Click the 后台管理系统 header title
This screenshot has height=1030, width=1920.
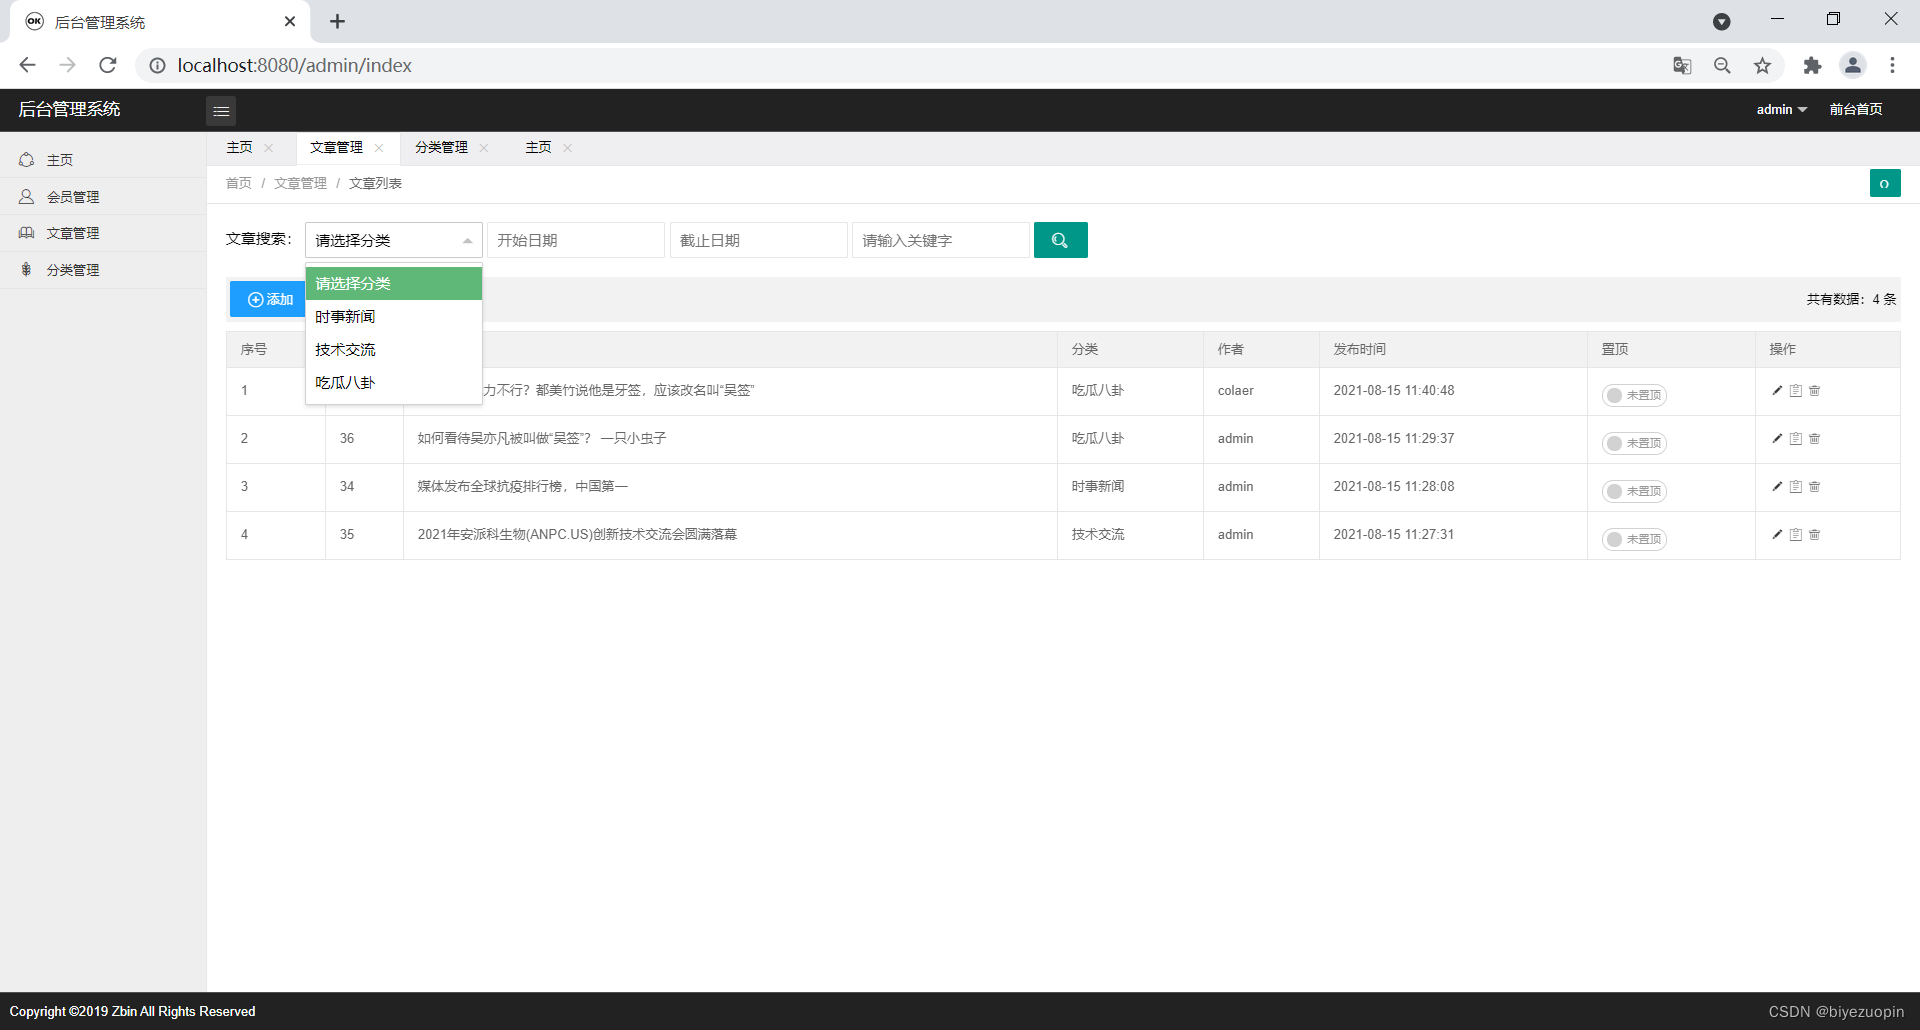(69, 109)
